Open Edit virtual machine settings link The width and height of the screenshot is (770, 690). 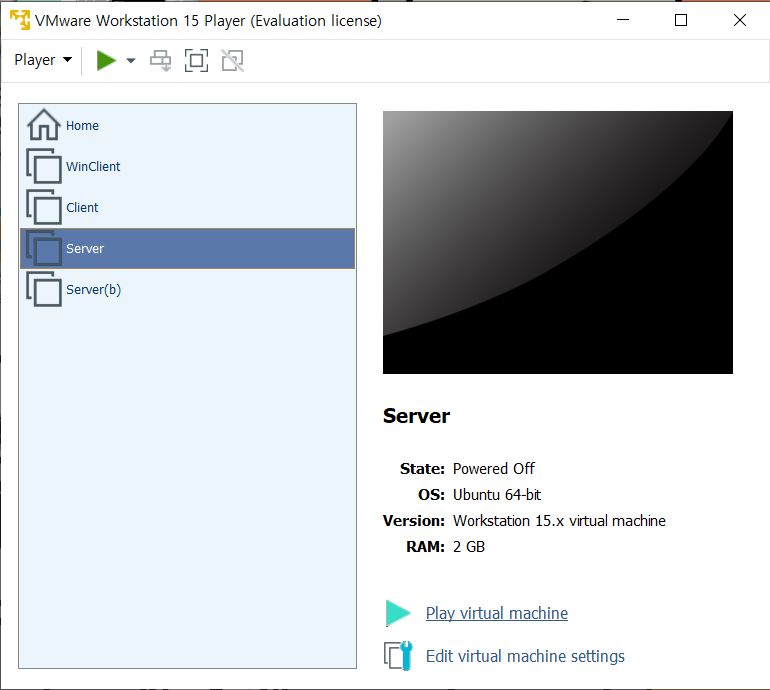pos(525,656)
